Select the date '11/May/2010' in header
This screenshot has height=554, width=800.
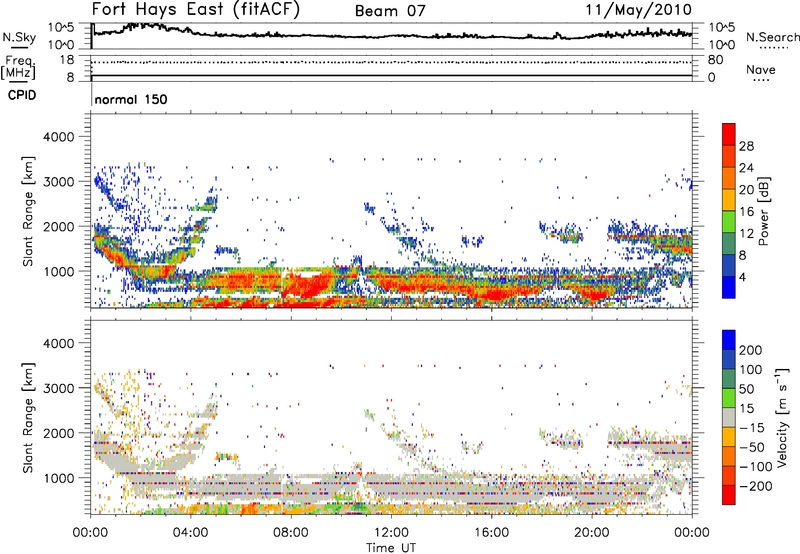coord(638,10)
